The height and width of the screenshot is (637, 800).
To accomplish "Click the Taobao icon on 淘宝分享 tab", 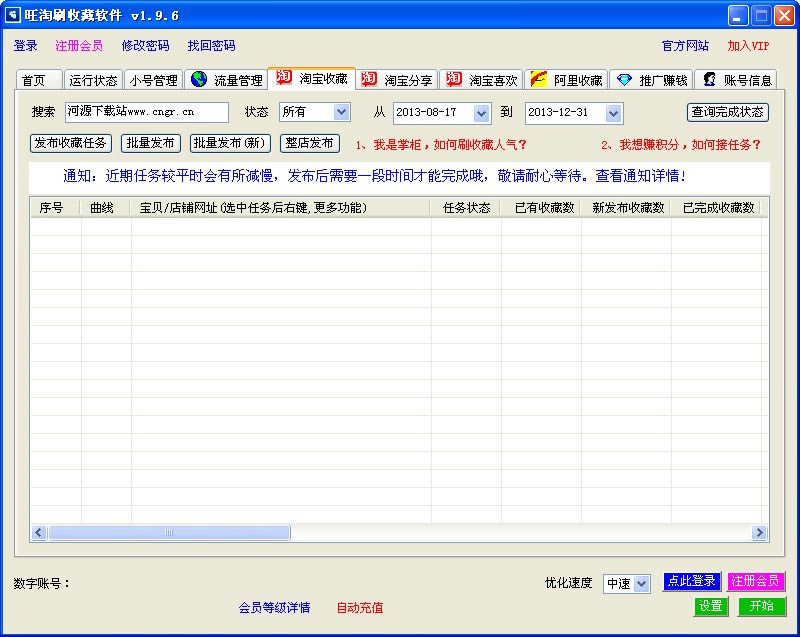I will (369, 79).
